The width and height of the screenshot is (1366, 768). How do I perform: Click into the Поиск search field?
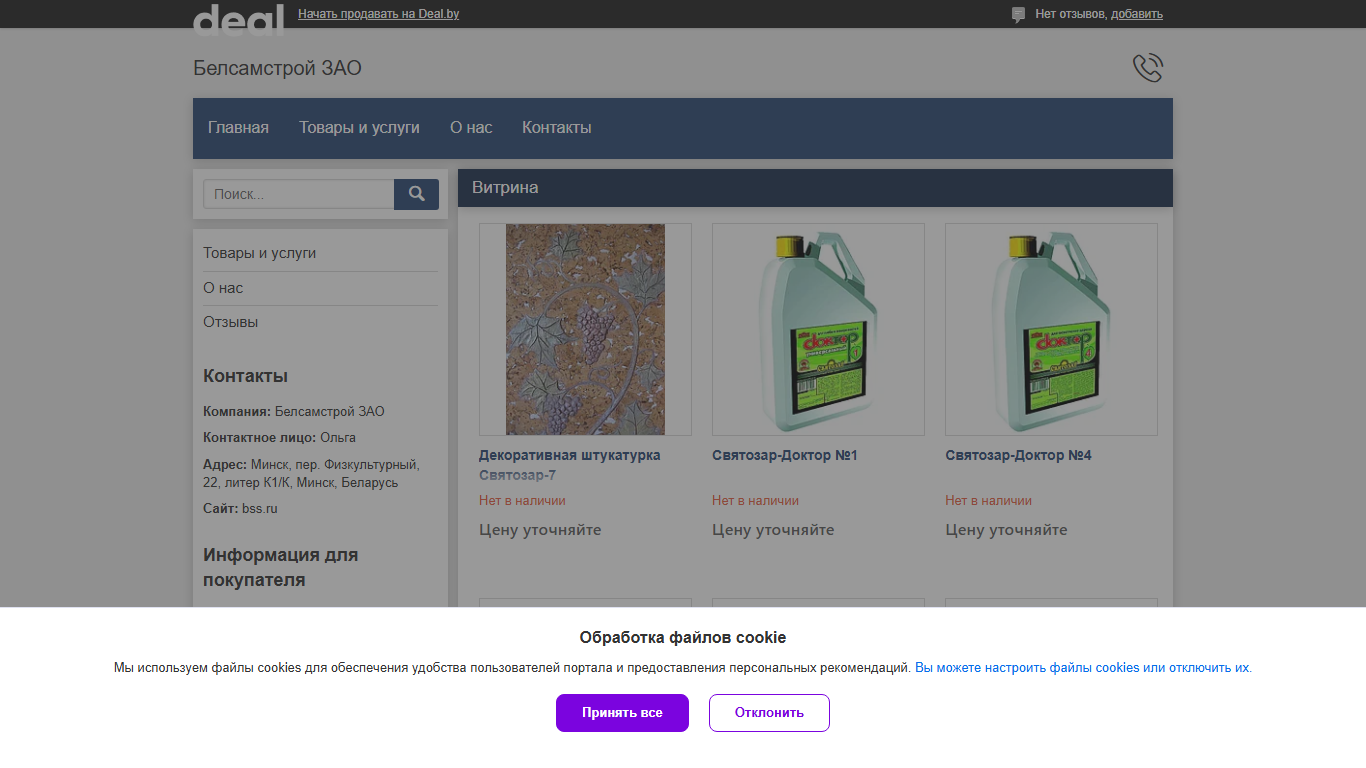click(x=299, y=194)
